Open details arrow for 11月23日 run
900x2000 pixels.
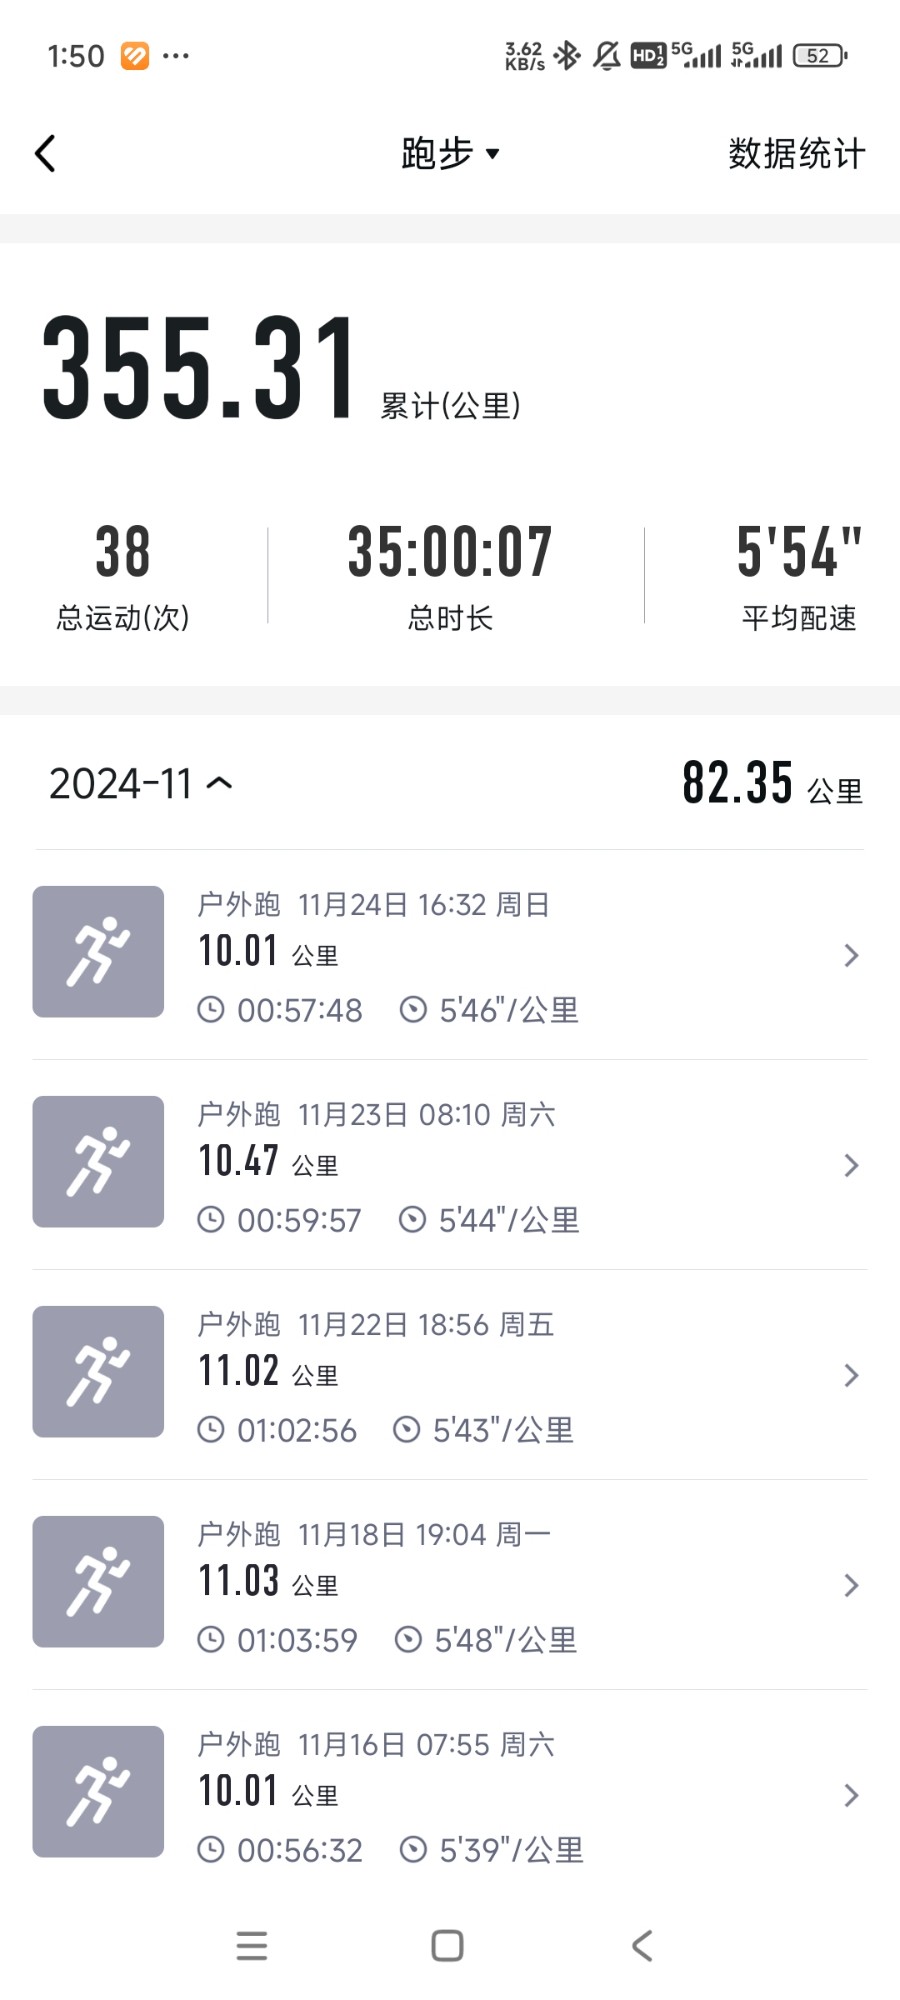pyautogui.click(x=851, y=1166)
